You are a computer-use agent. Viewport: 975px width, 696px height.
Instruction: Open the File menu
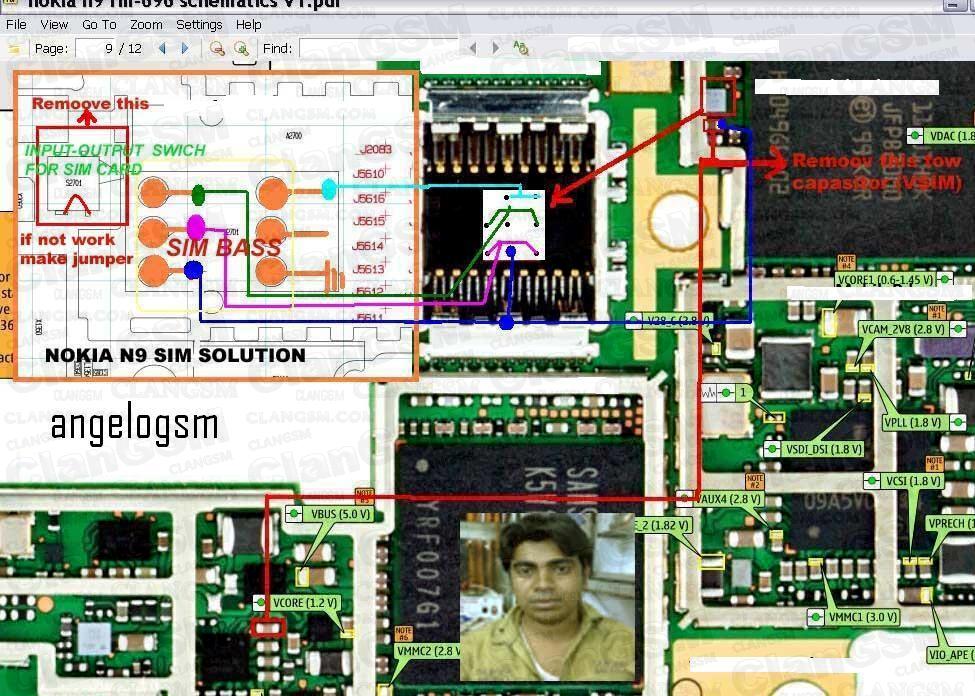click(16, 25)
